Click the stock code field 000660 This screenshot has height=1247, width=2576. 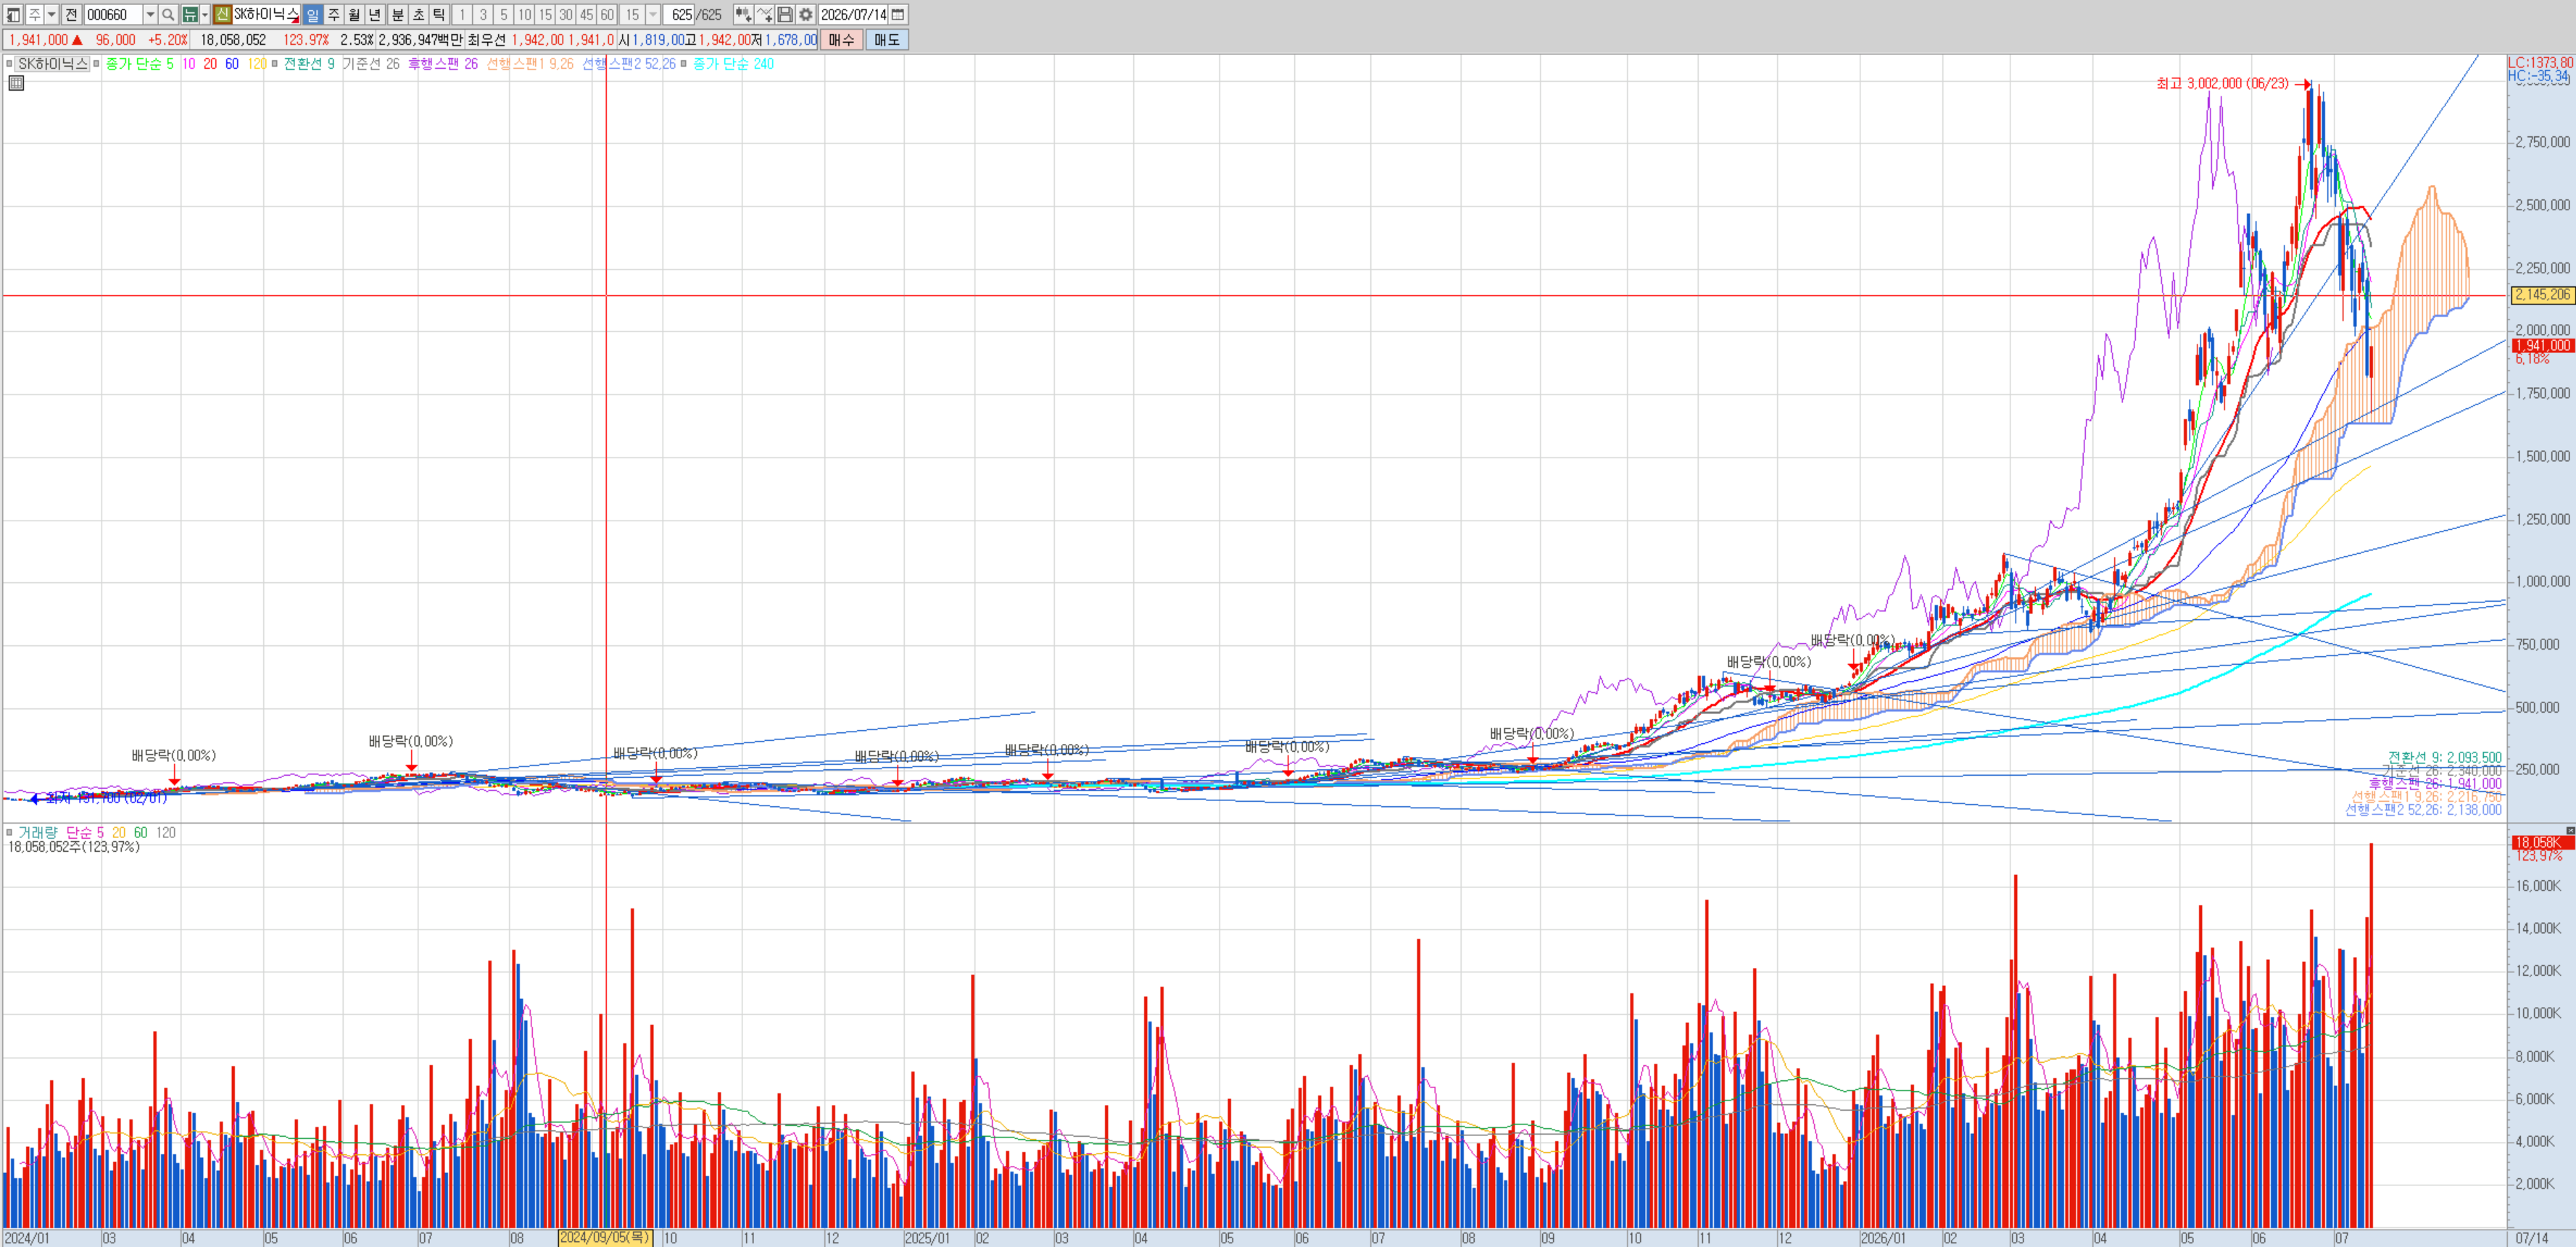113,15
